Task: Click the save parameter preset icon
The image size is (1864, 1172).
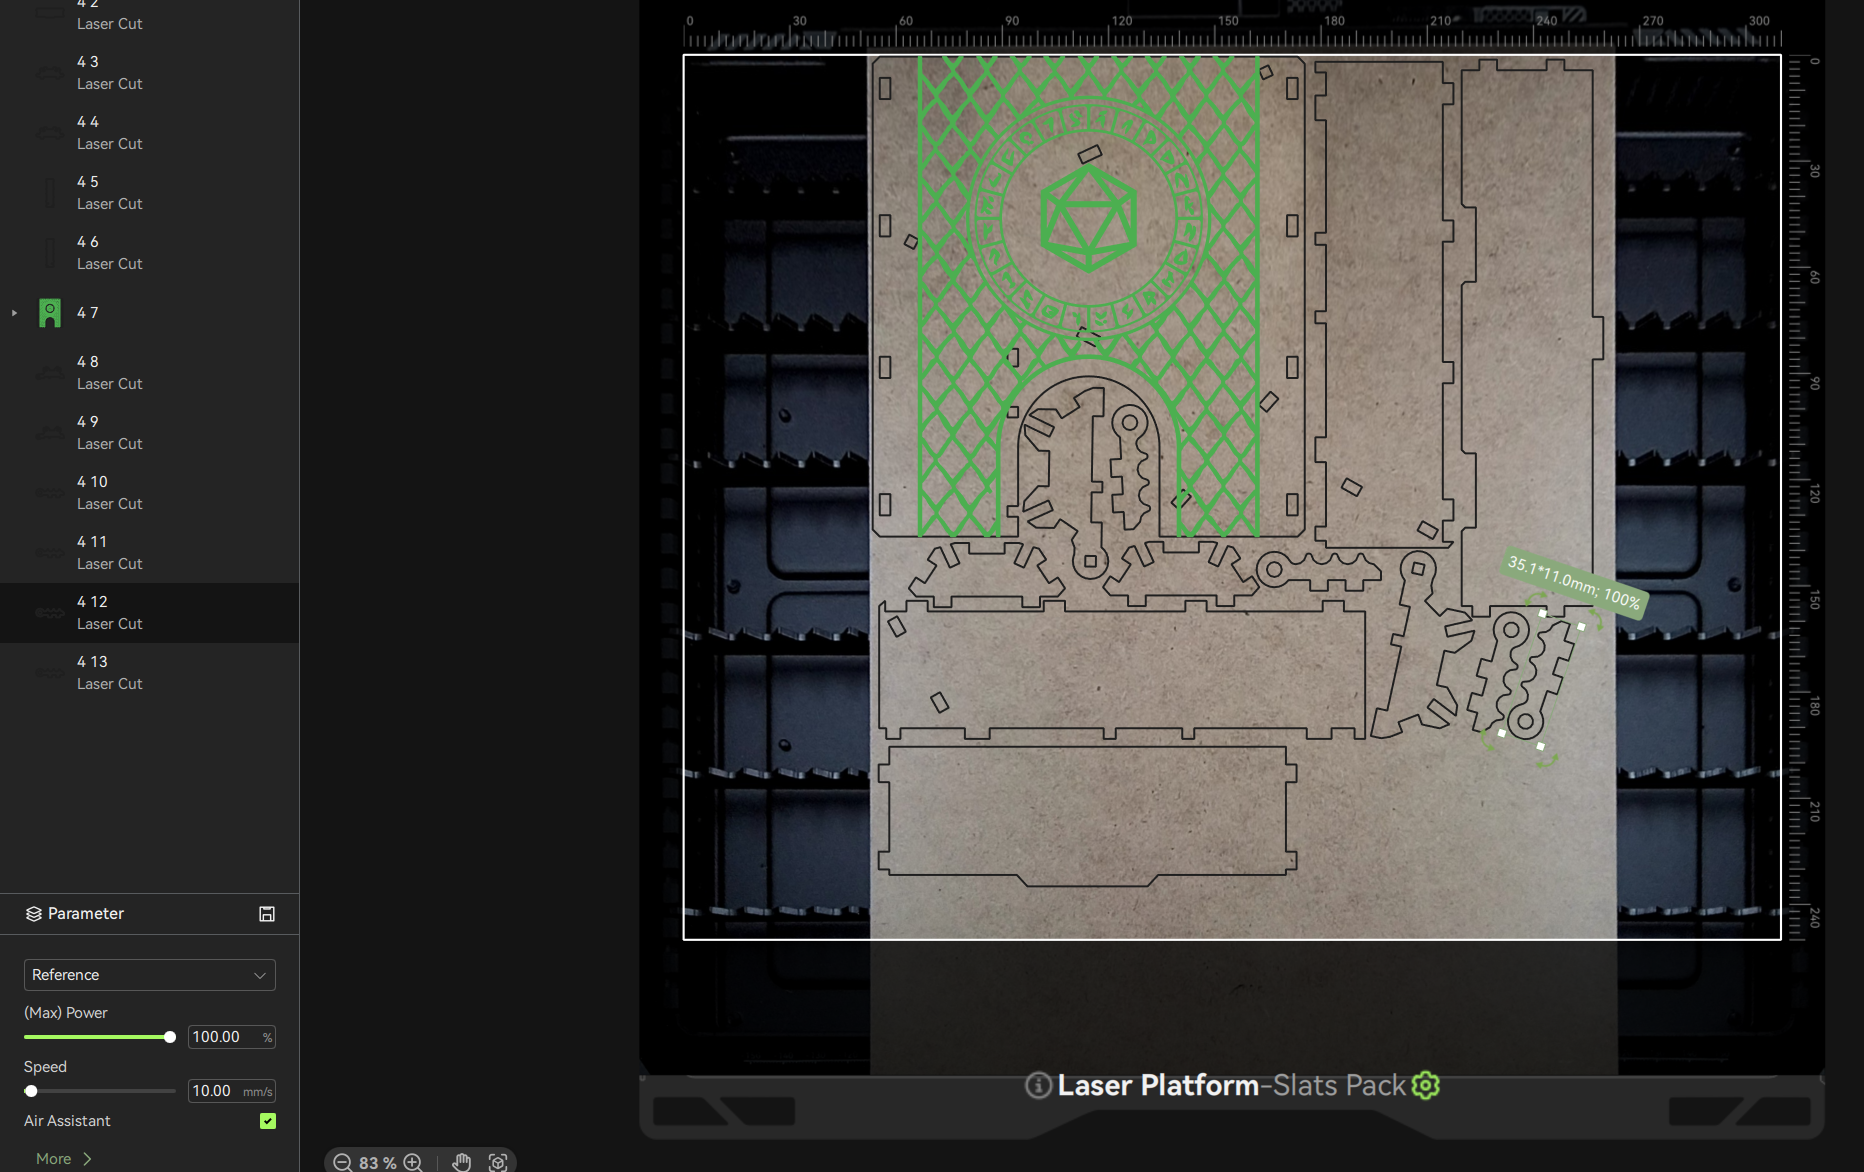Action: pyautogui.click(x=267, y=914)
